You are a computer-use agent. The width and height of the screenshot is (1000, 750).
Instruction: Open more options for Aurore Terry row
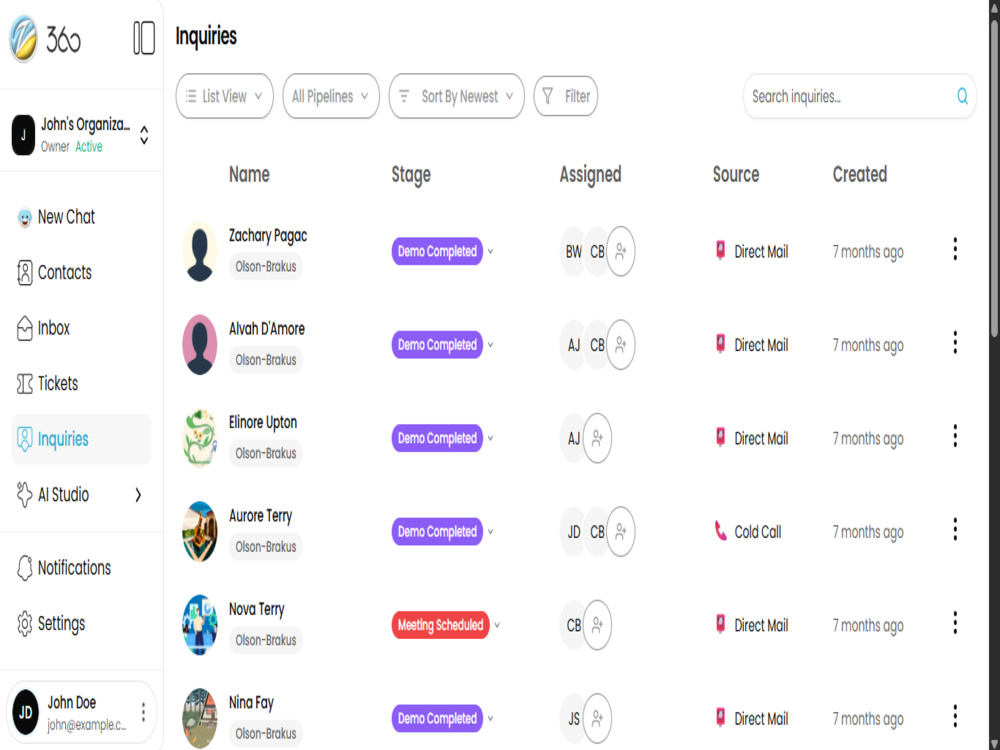click(955, 530)
